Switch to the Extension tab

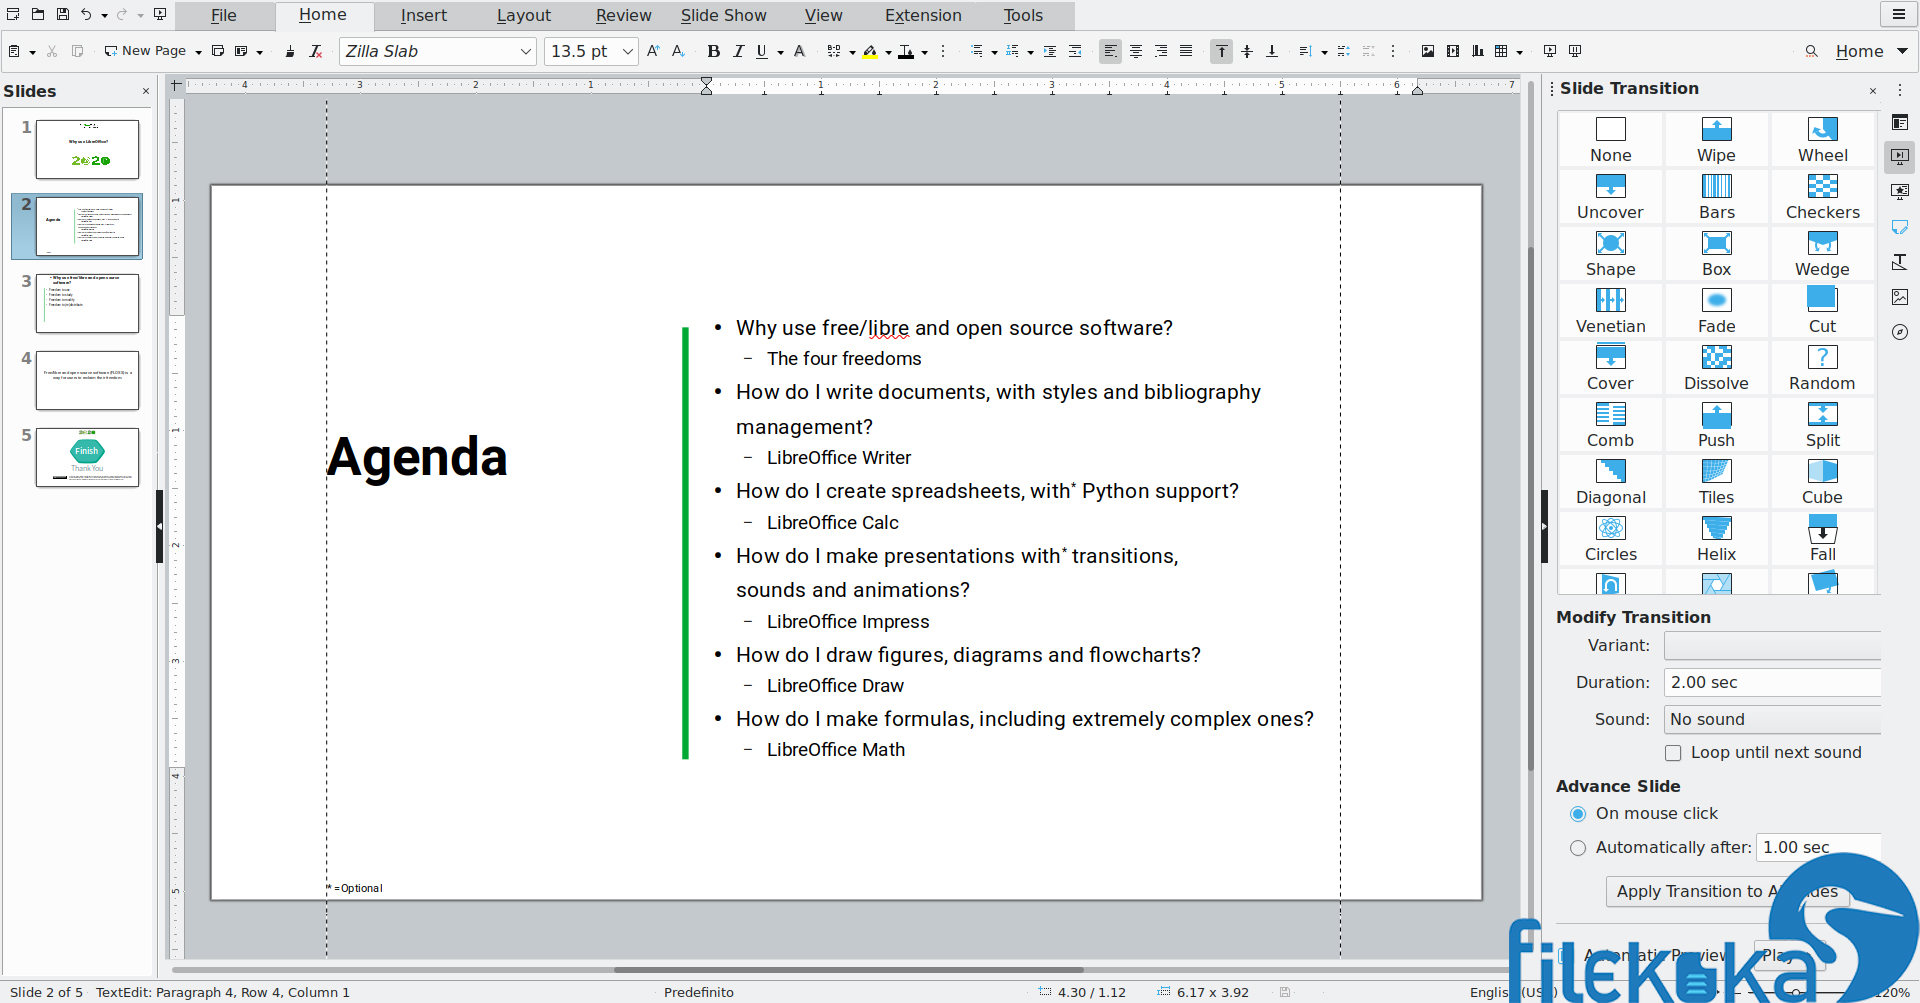pos(923,15)
